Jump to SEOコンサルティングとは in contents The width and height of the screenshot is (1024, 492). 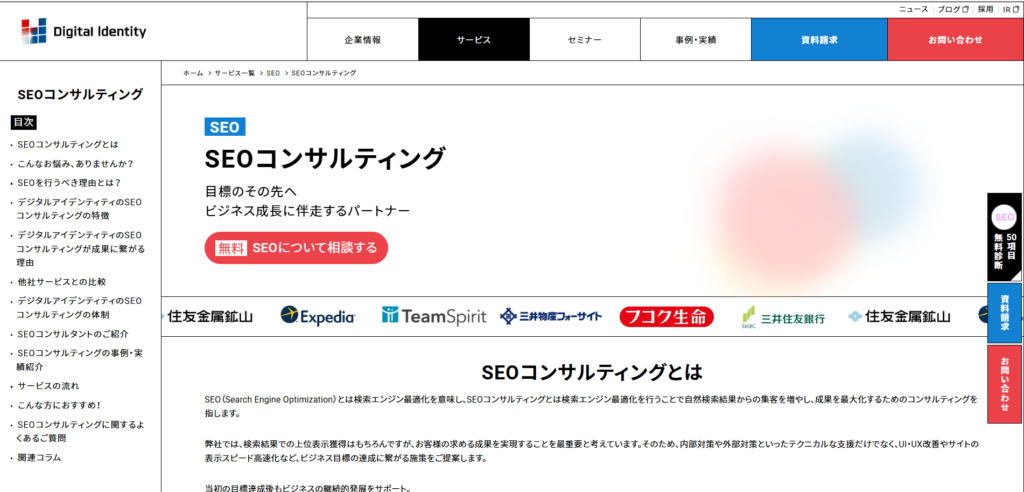point(69,144)
